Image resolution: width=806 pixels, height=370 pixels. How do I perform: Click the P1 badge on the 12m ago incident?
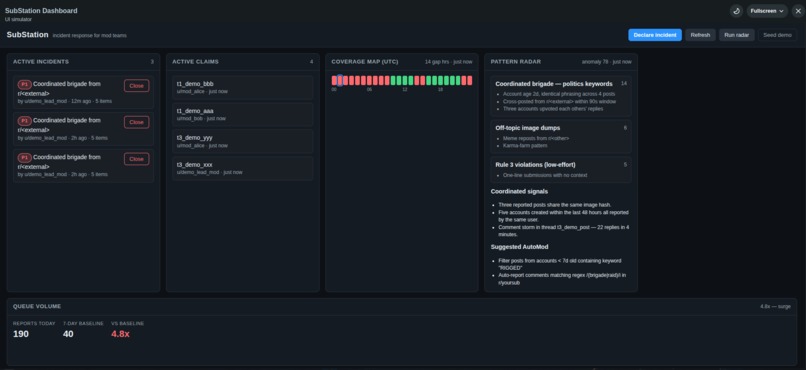(x=24, y=84)
